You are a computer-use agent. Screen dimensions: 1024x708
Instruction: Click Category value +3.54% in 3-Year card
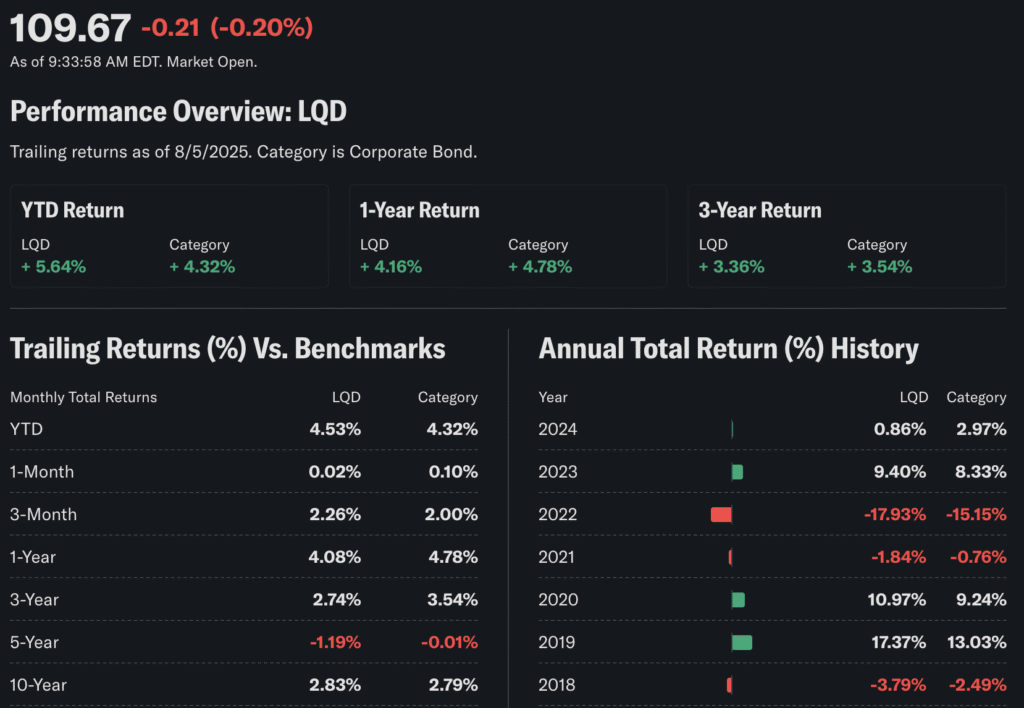pos(880,266)
